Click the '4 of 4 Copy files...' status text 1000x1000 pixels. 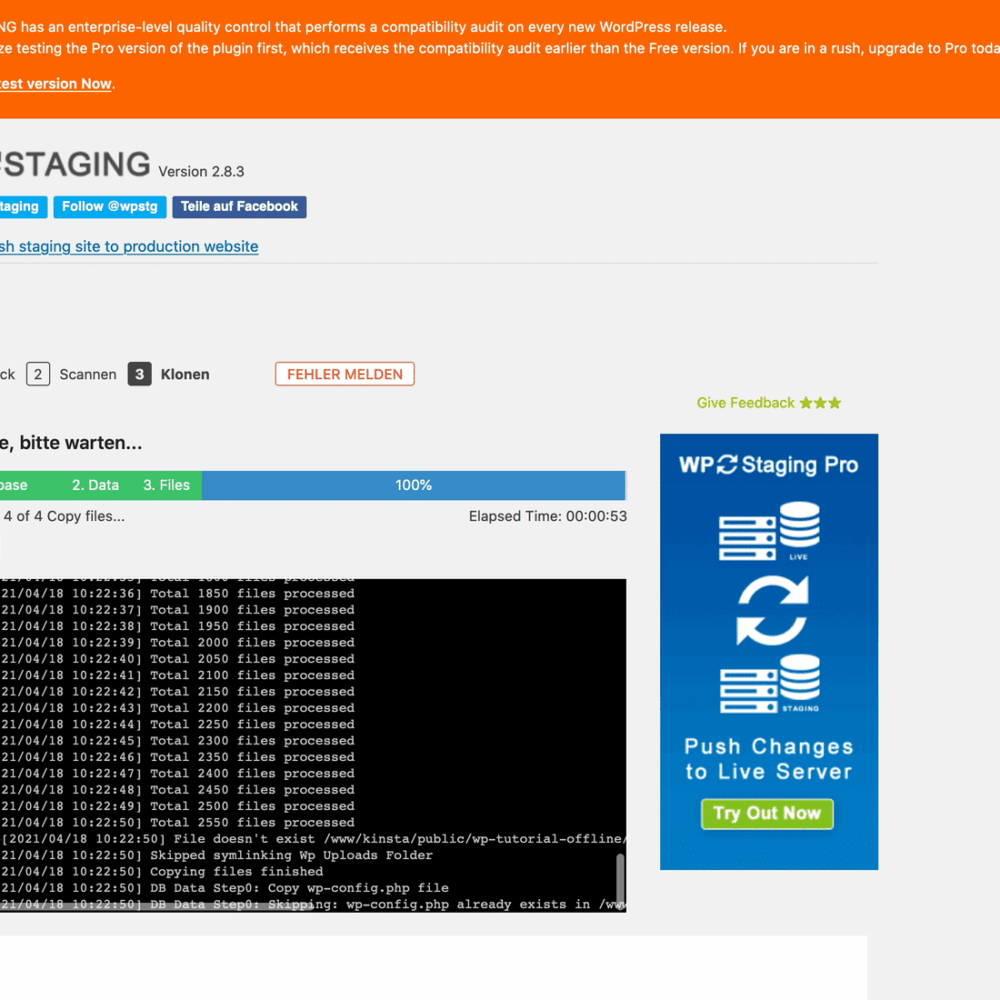point(64,517)
